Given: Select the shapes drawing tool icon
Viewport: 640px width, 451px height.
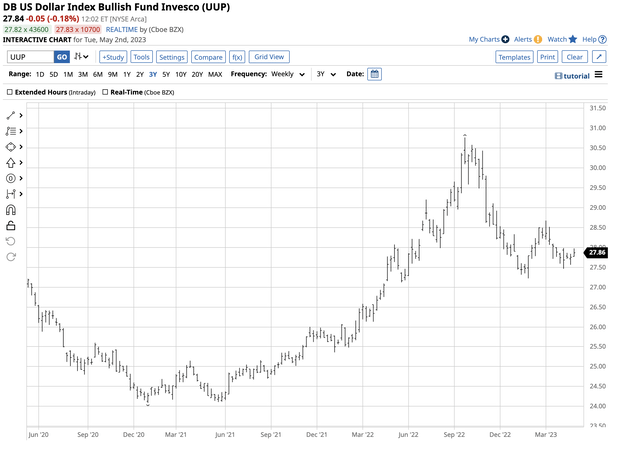Looking at the screenshot, I should (x=11, y=147).
